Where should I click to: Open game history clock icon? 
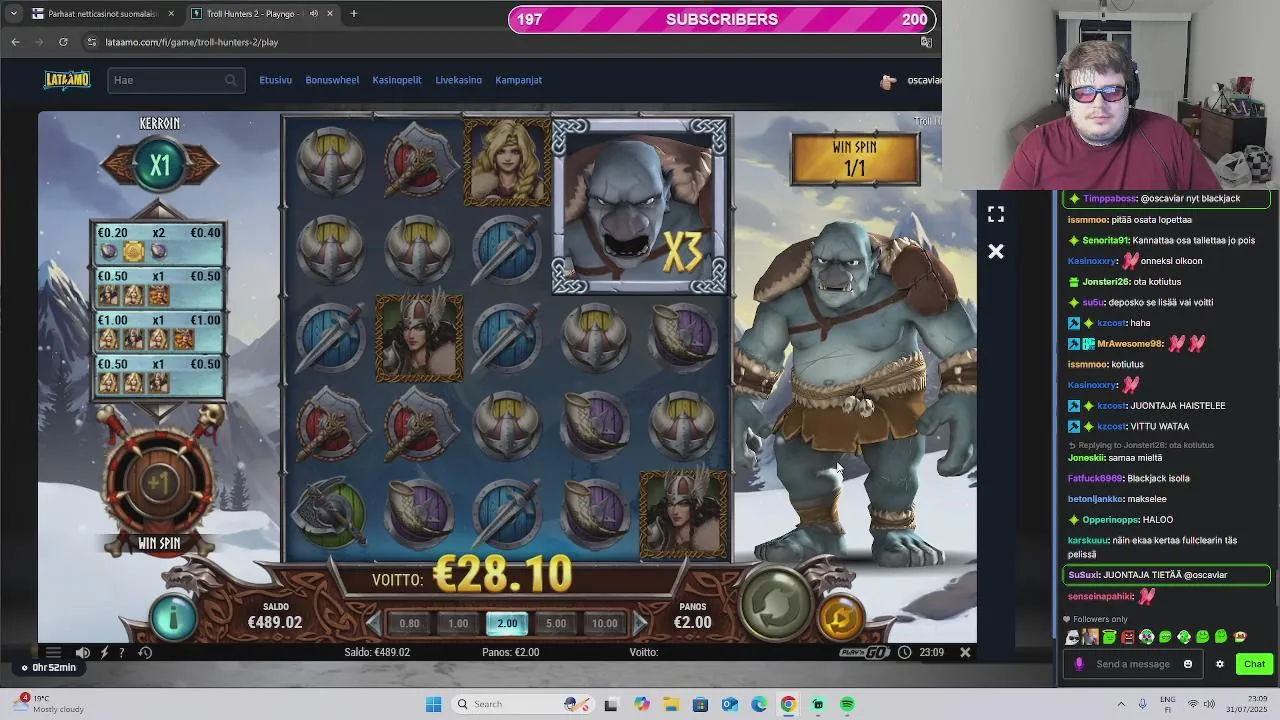coord(145,652)
